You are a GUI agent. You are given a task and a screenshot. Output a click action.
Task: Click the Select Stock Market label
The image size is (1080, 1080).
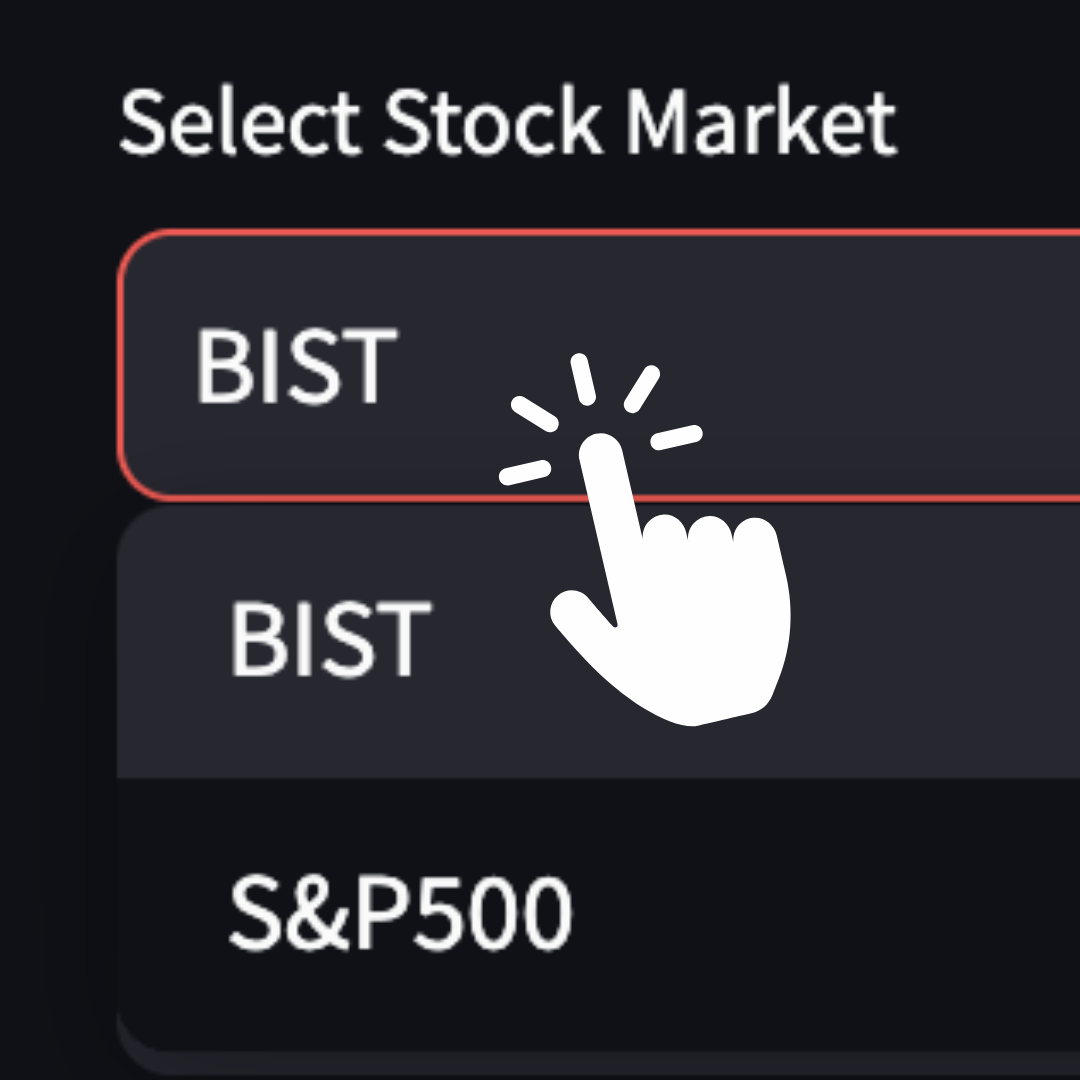(x=508, y=123)
